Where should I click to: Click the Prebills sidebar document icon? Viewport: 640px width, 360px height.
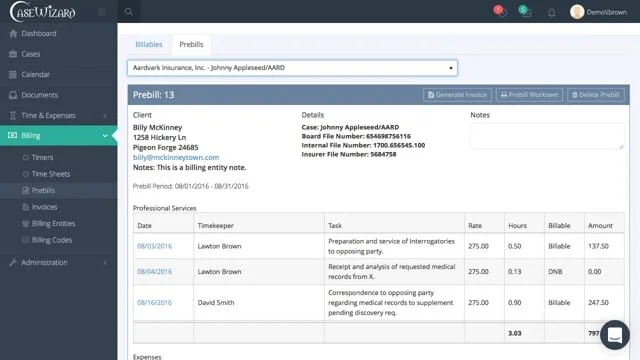click(x=26, y=190)
